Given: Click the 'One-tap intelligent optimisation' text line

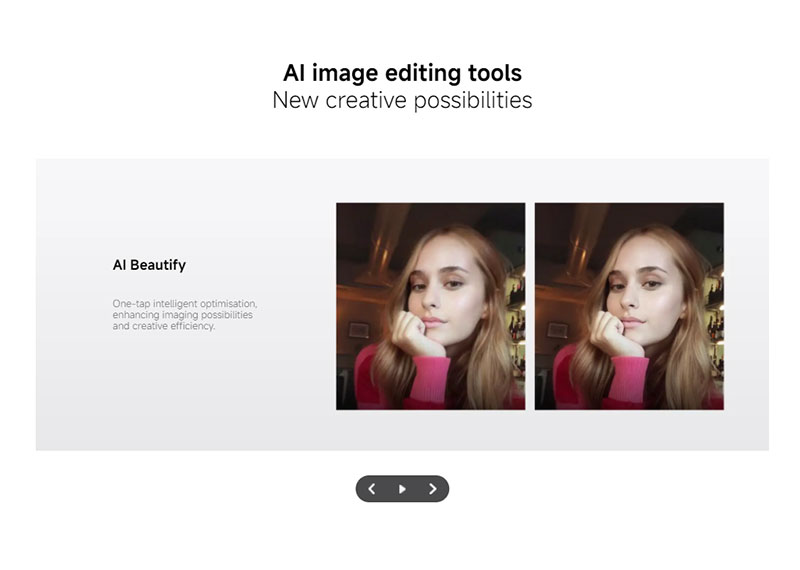Looking at the screenshot, I should (185, 303).
